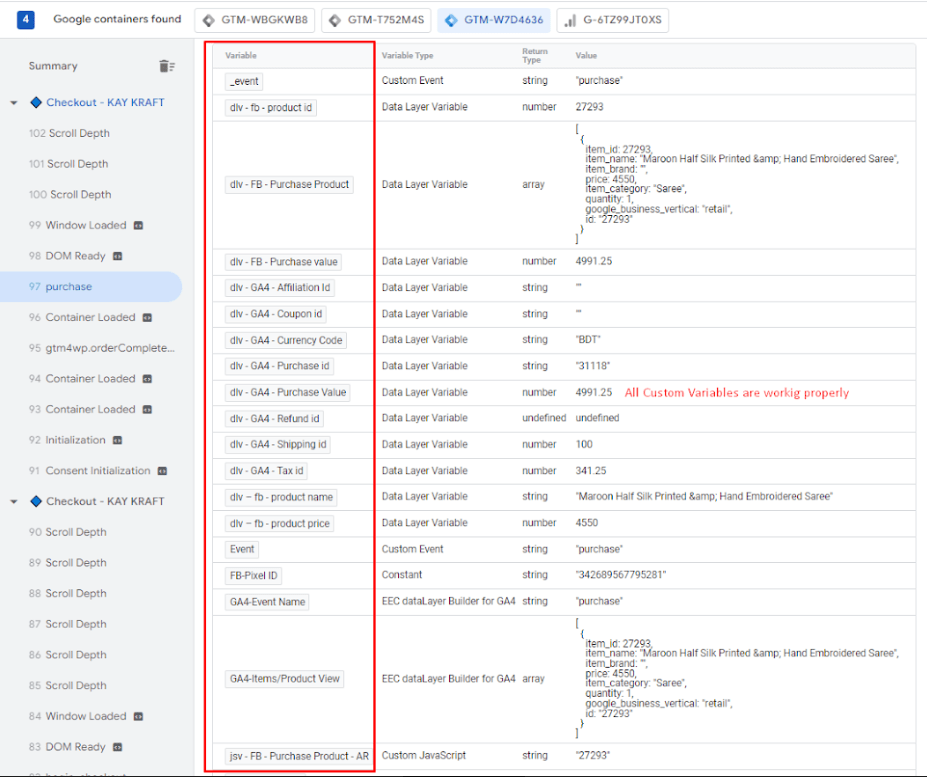Switch to the GTM-T752M4S container tab
Viewport: 927px width, 777px height.
click(x=377, y=20)
